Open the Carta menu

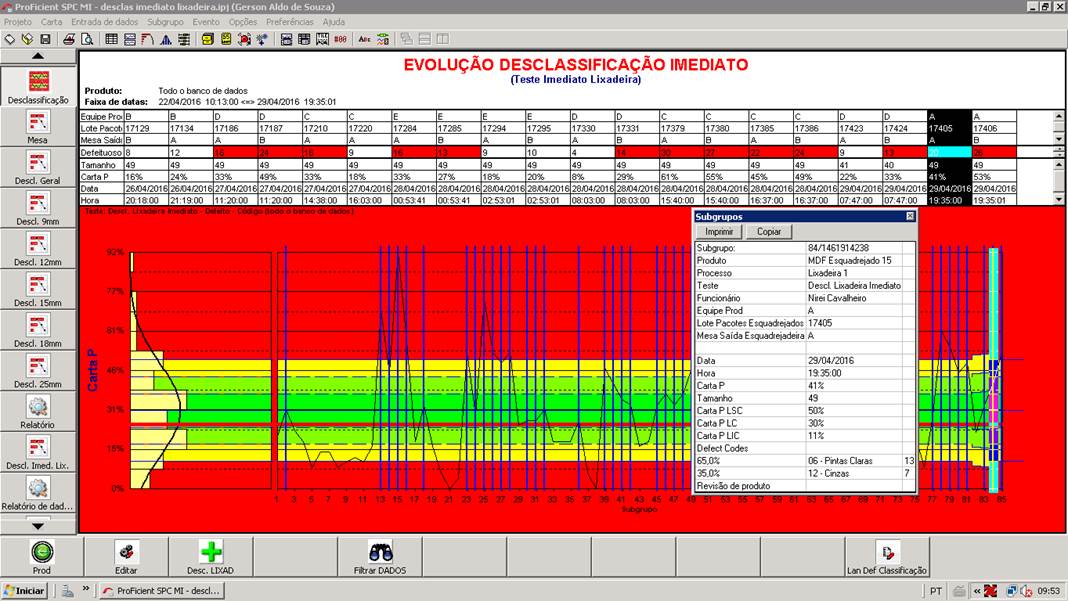51,22
